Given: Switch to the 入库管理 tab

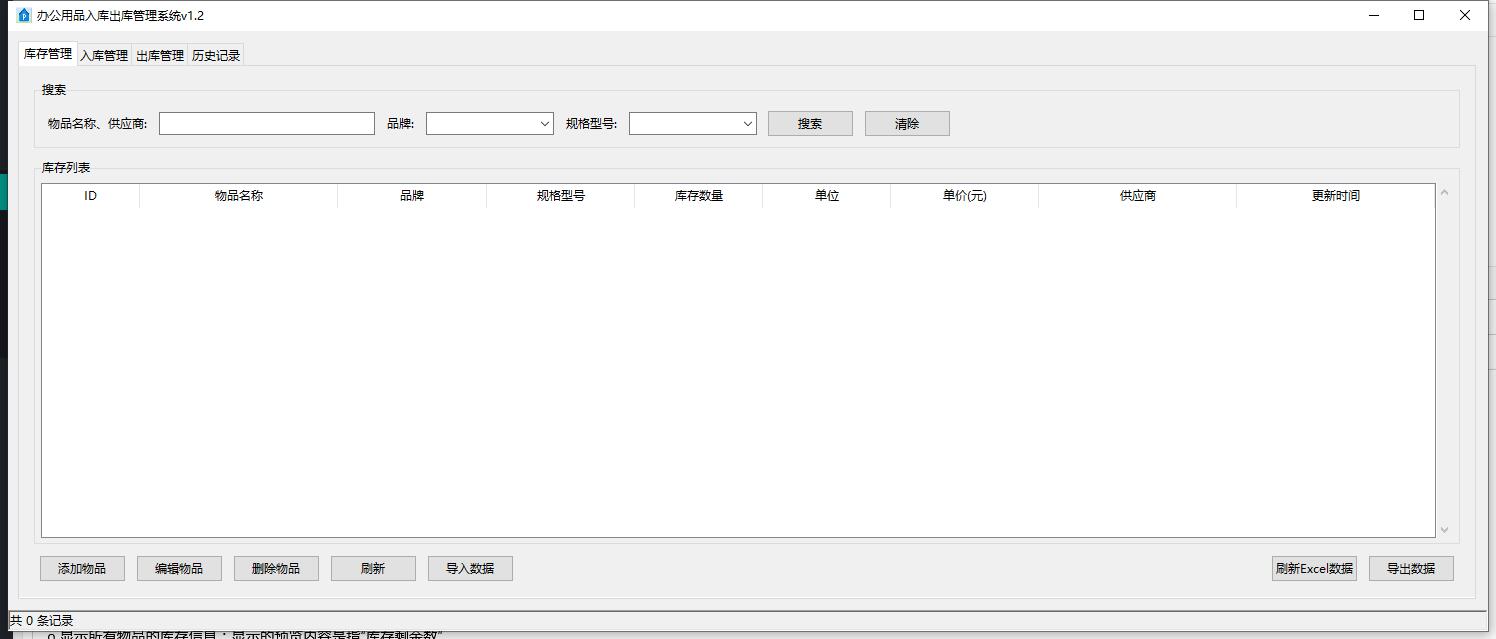Looking at the screenshot, I should [104, 56].
